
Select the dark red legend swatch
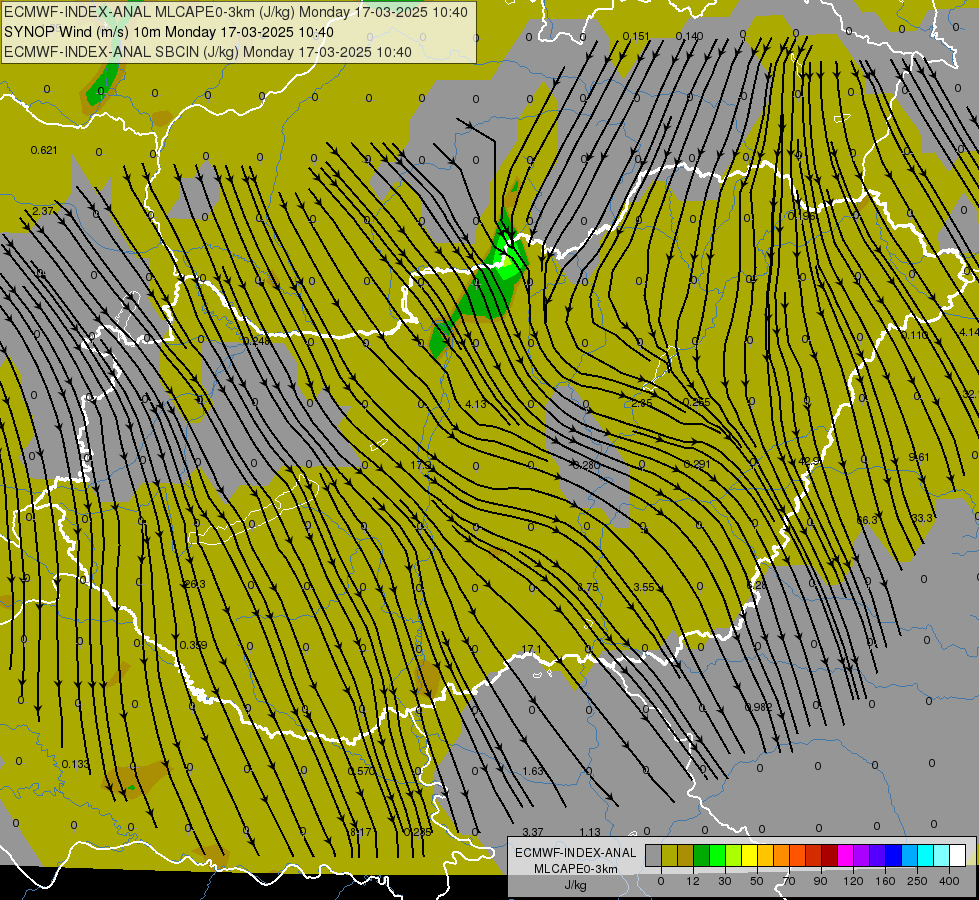pyautogui.click(x=829, y=855)
